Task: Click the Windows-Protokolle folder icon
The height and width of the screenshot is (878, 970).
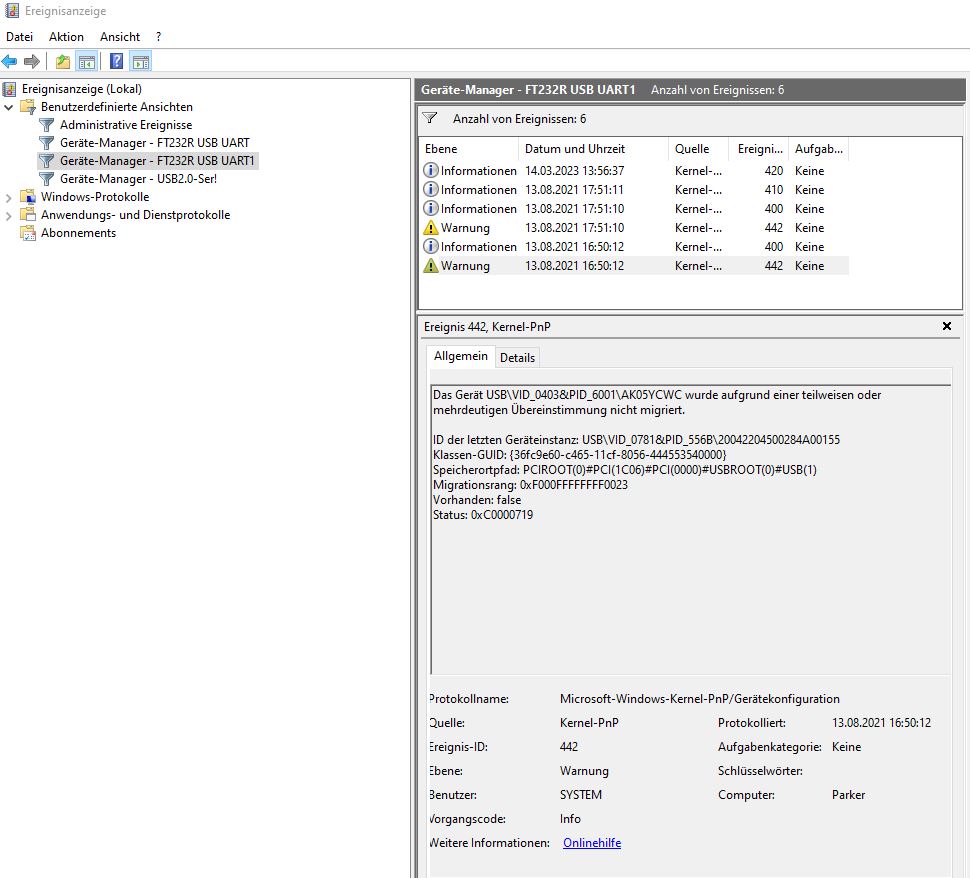Action: point(28,197)
